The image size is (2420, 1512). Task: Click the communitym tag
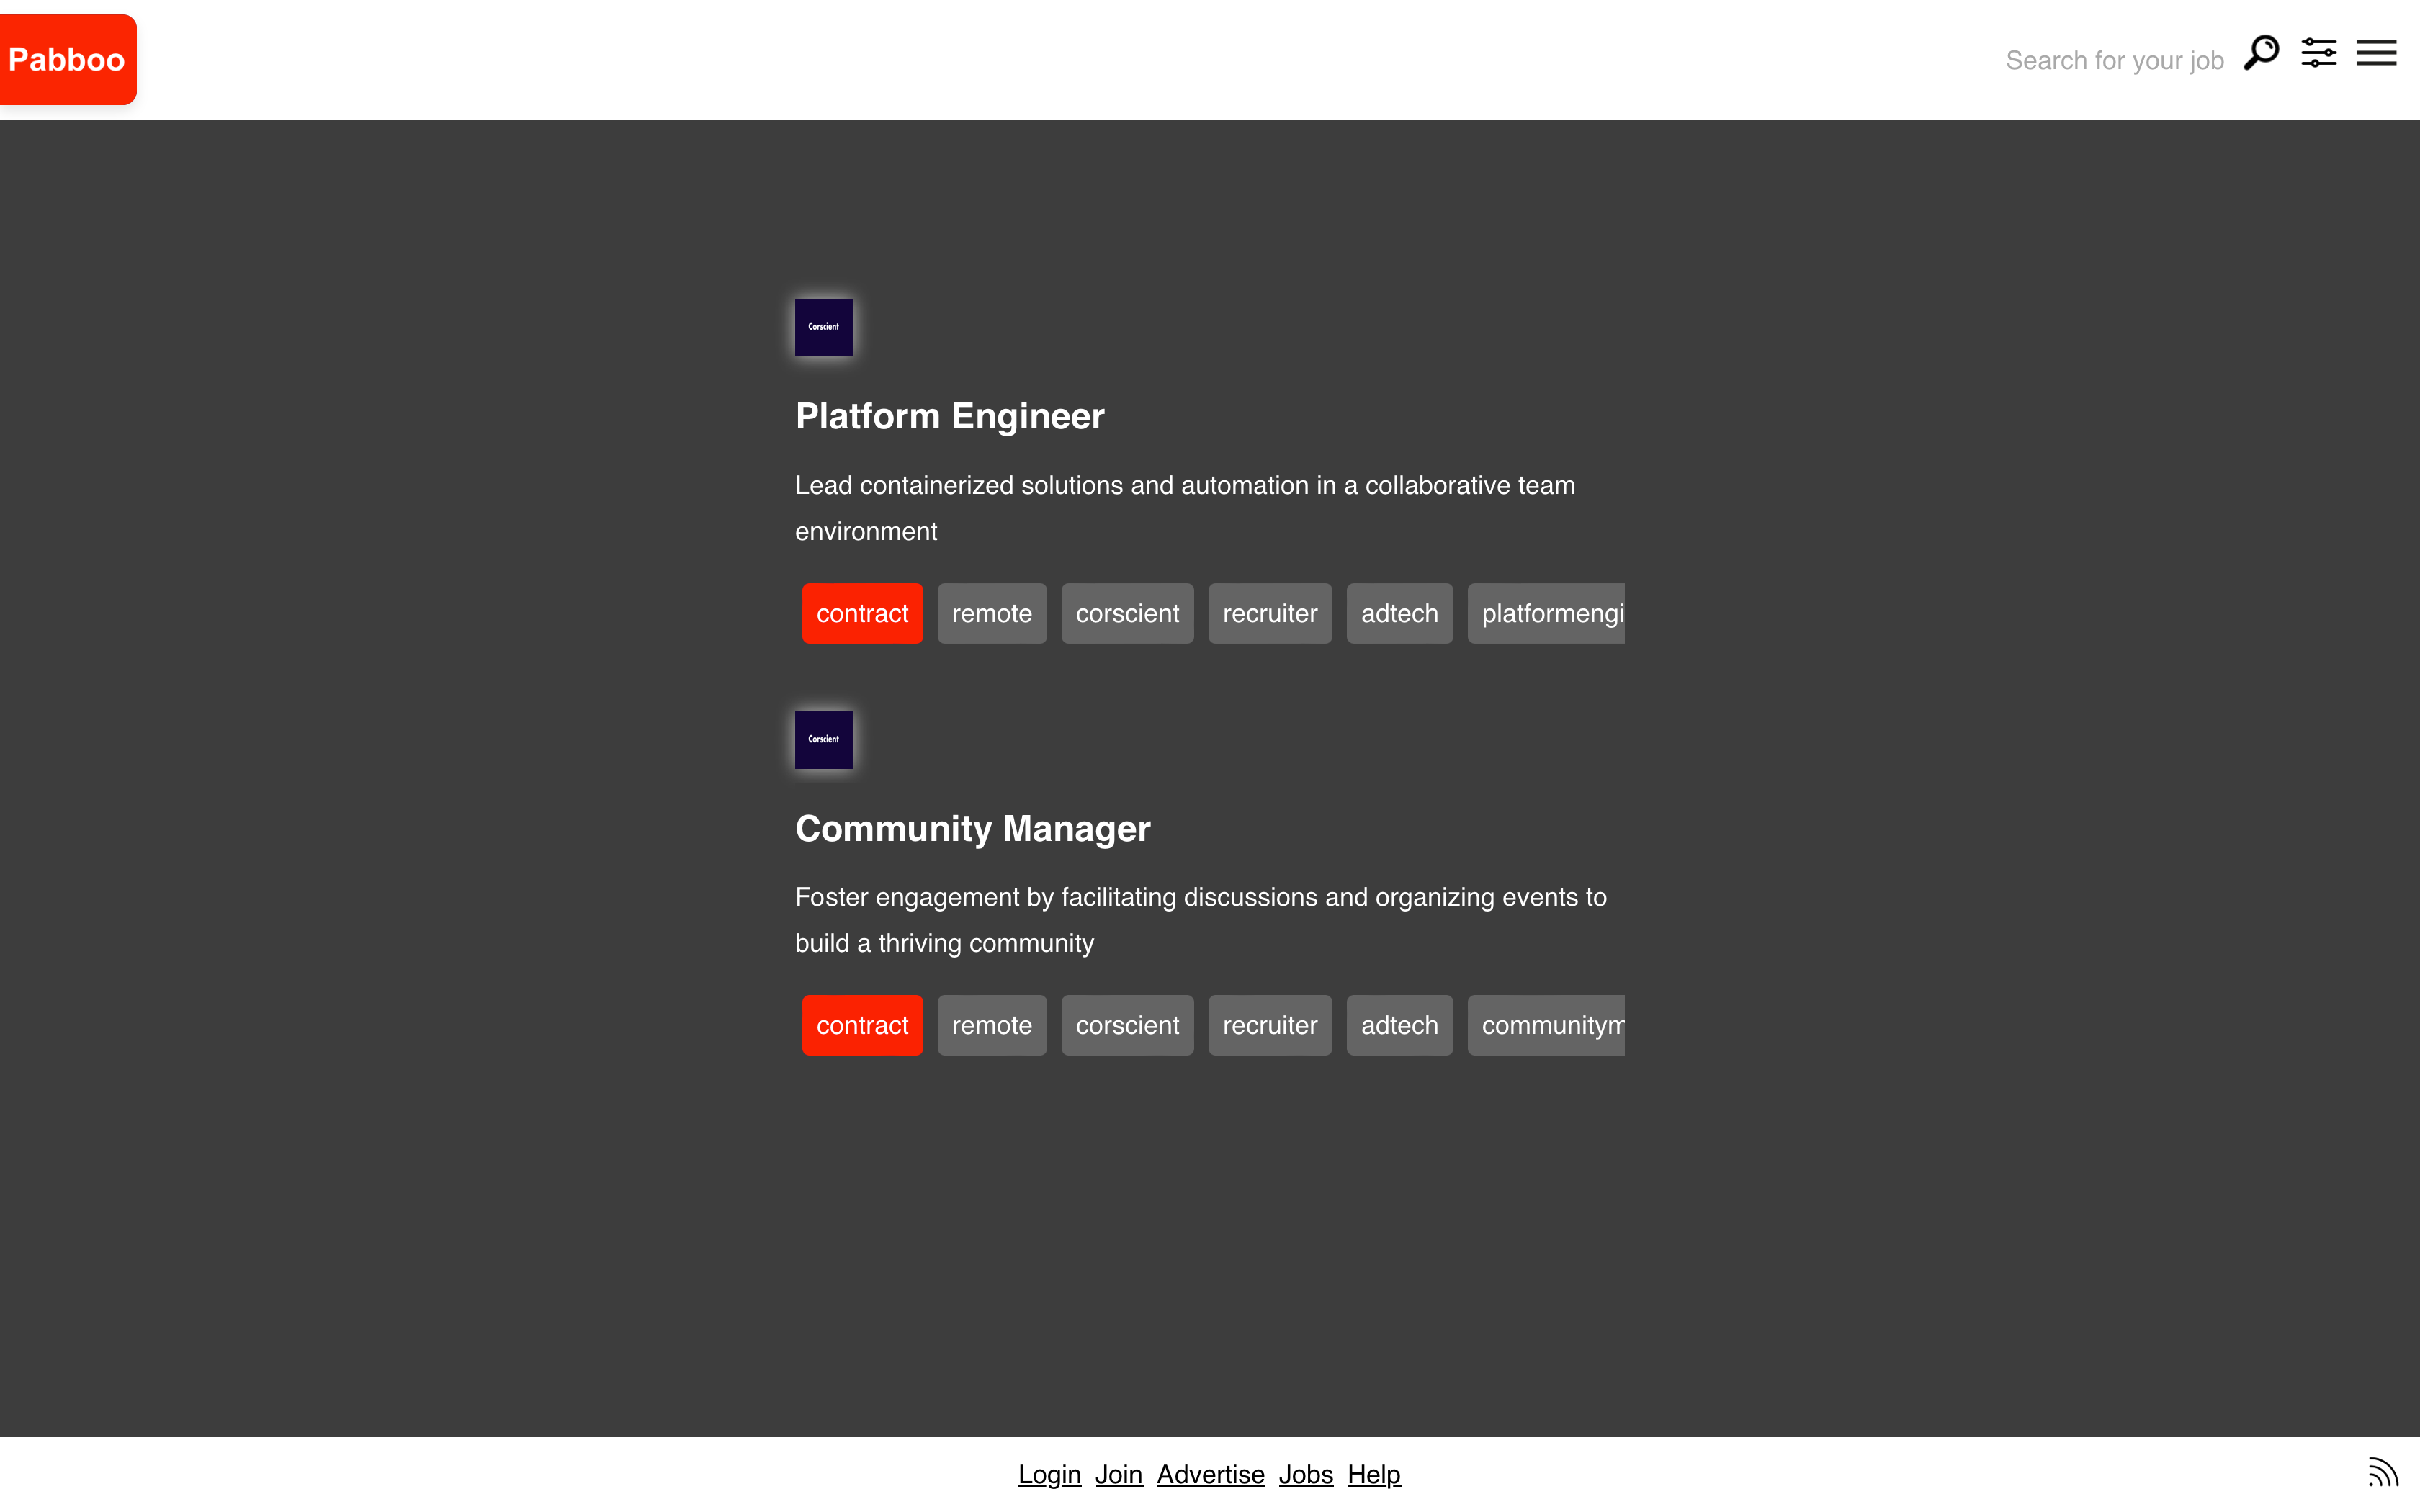coord(1545,1025)
